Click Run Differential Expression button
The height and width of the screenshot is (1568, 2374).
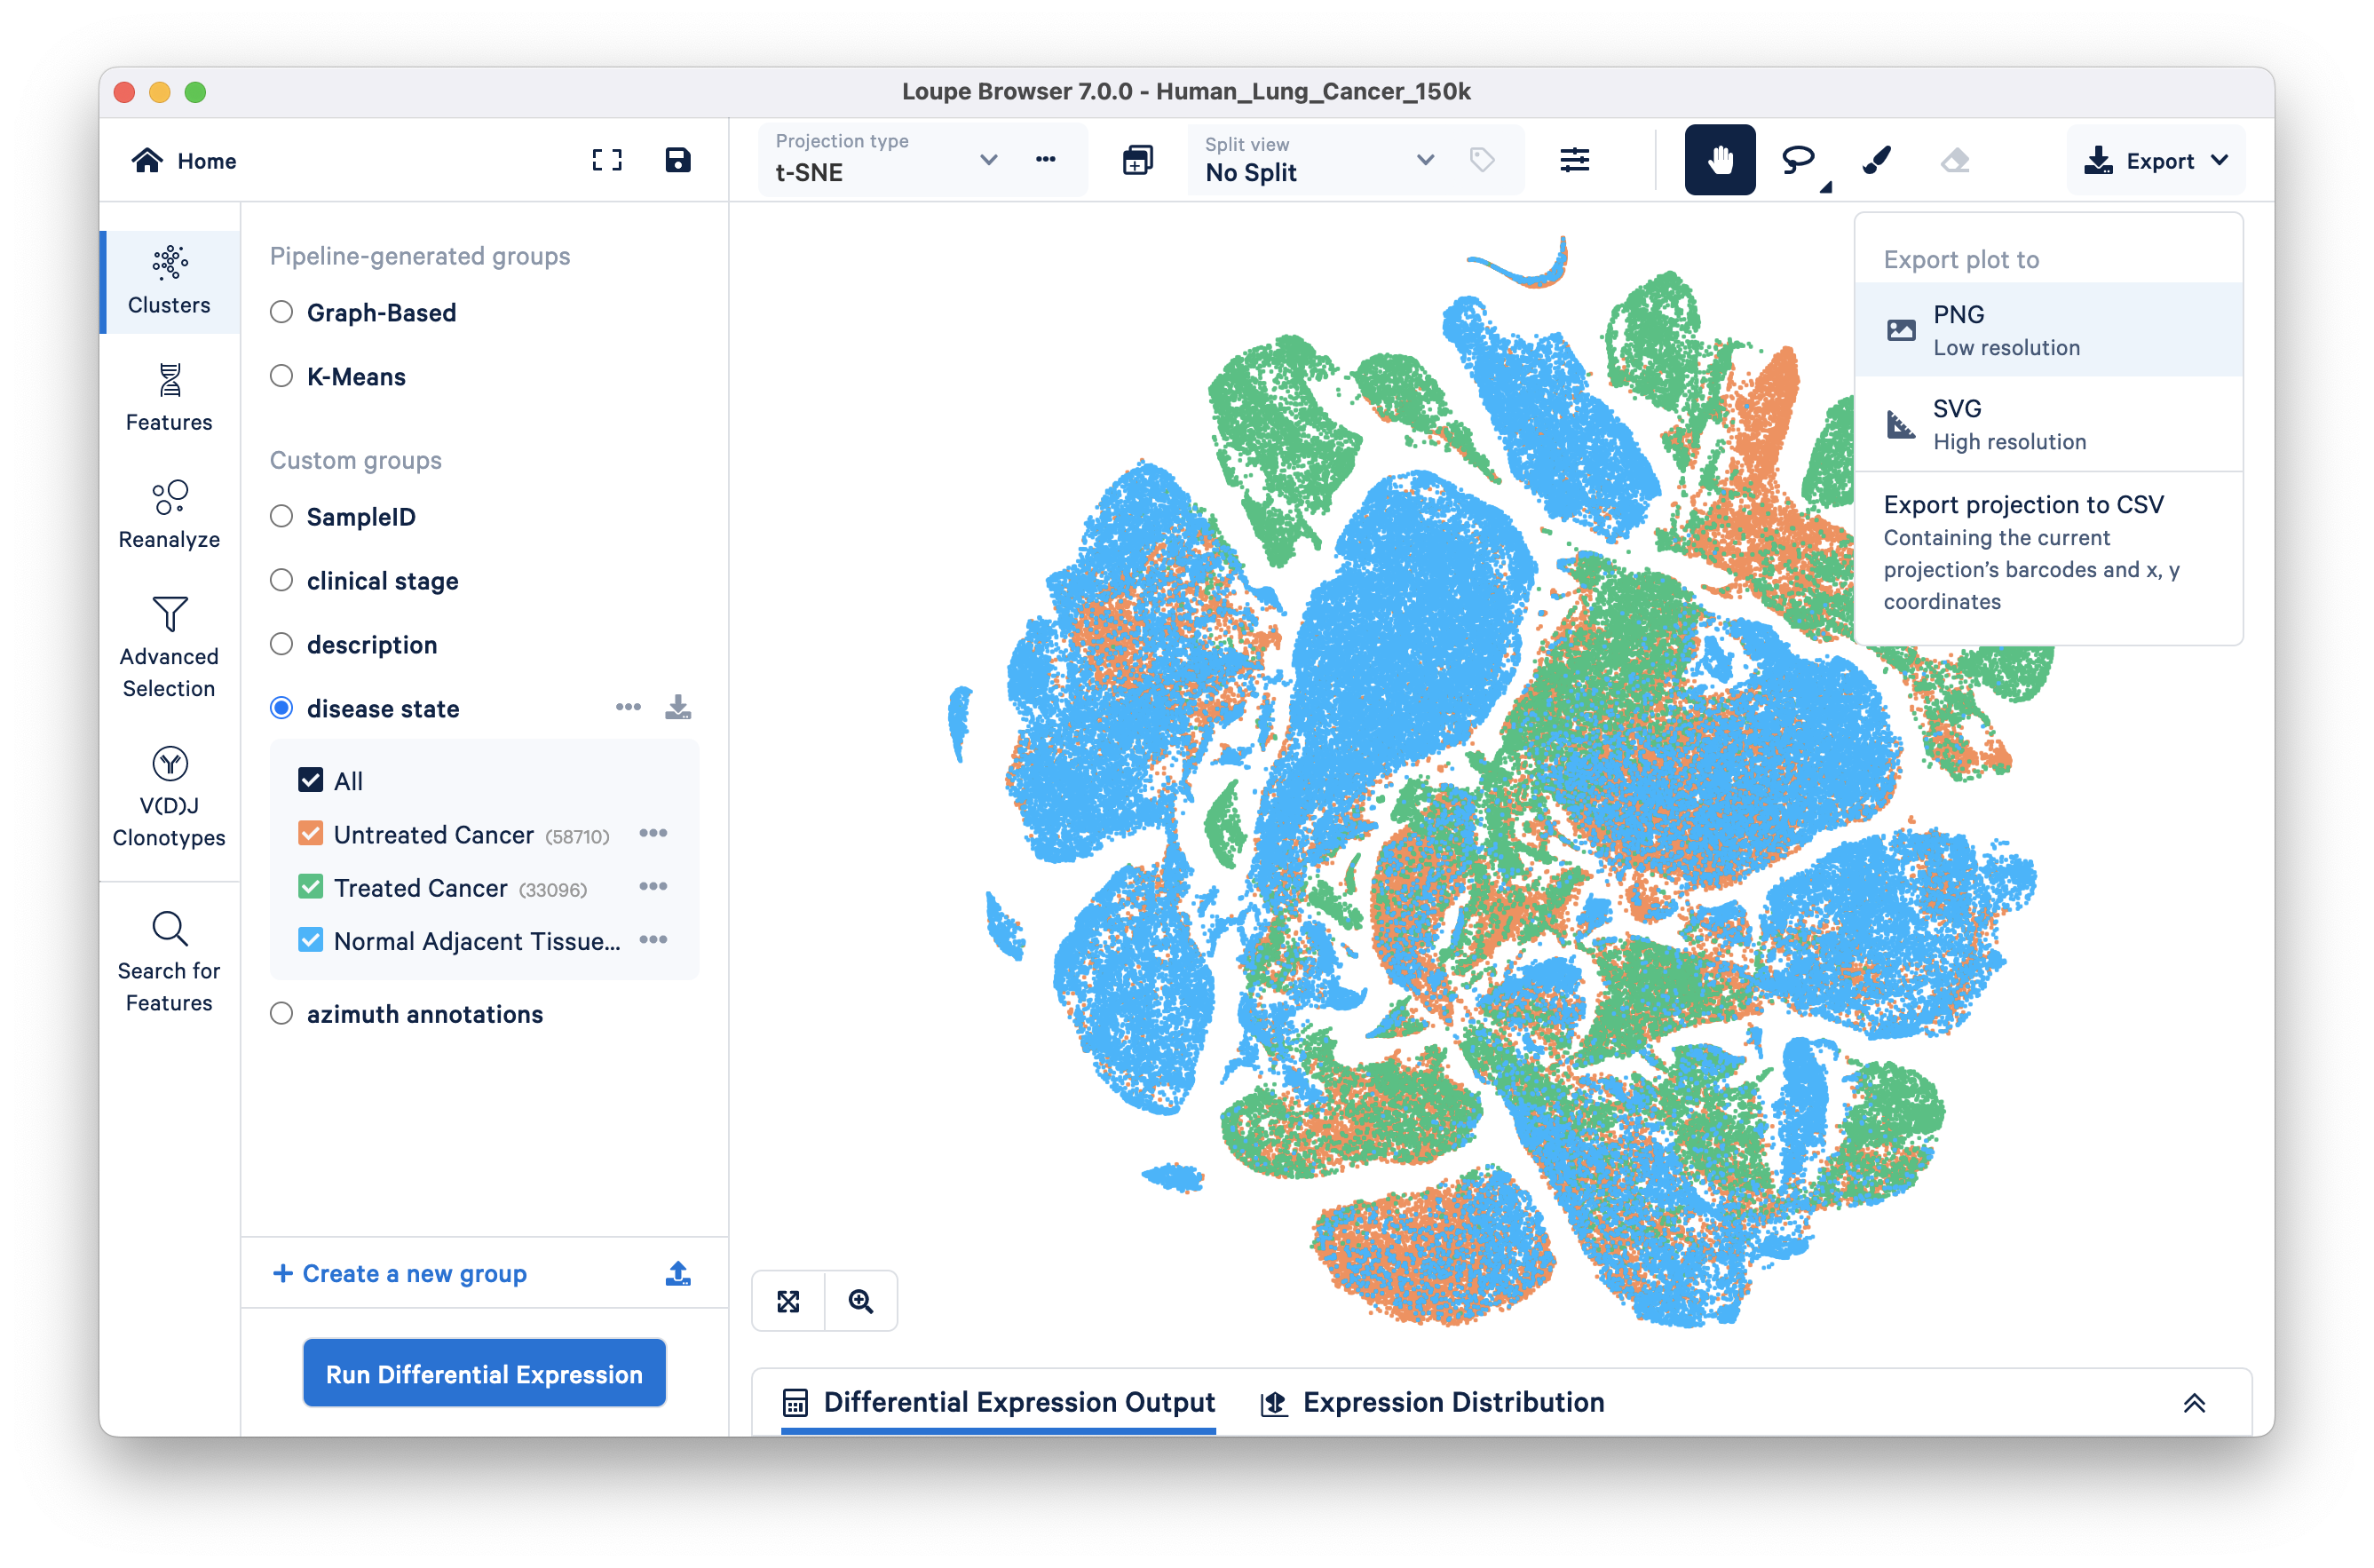point(484,1374)
